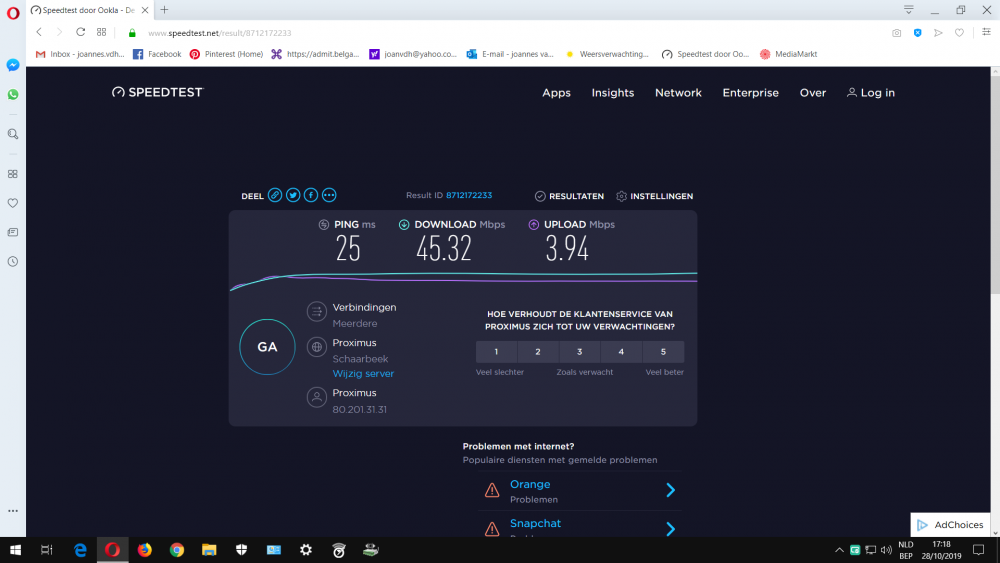Open RESULTATEN history

(569, 196)
